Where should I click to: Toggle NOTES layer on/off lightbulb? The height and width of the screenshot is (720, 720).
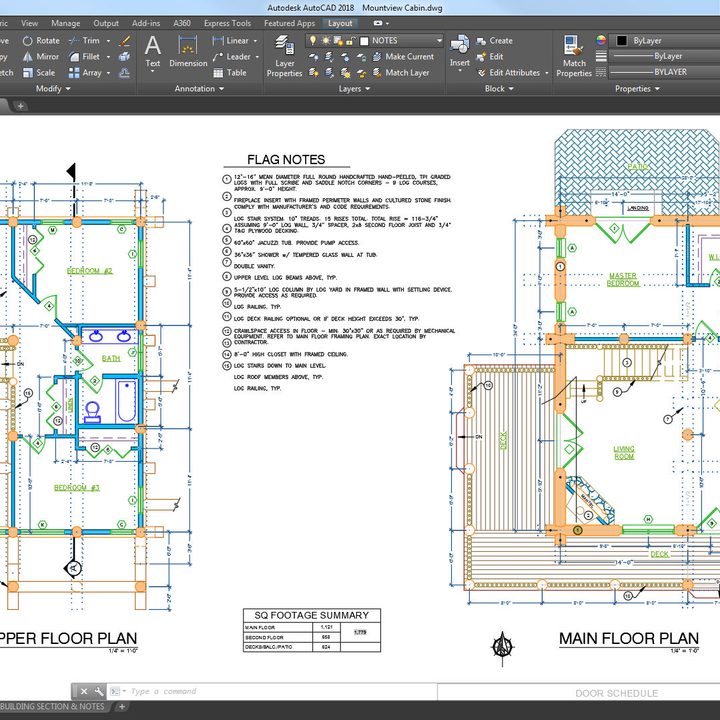coord(313,41)
